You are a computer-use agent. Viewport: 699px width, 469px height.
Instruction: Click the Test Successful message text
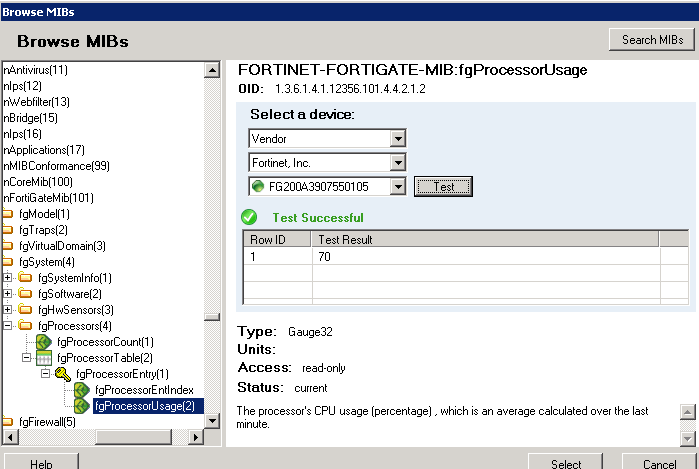click(318, 218)
